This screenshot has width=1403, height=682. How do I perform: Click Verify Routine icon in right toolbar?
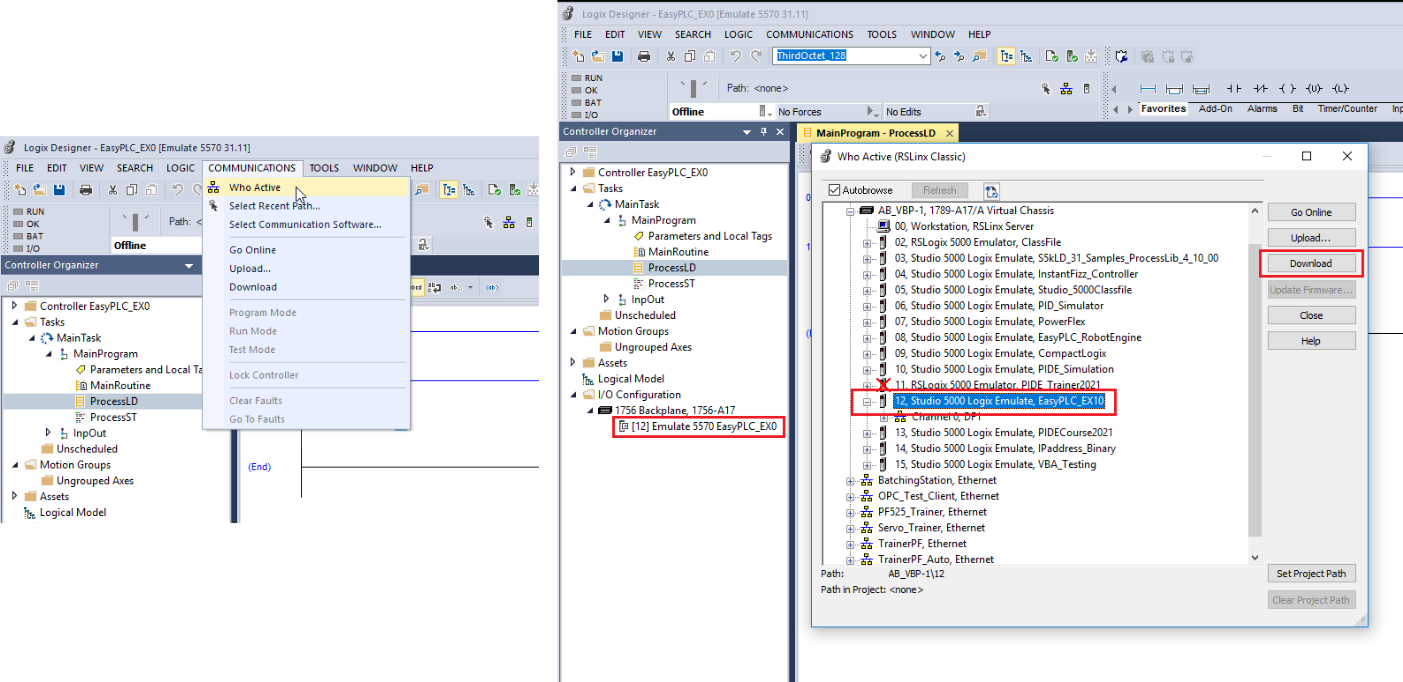tap(1053, 56)
